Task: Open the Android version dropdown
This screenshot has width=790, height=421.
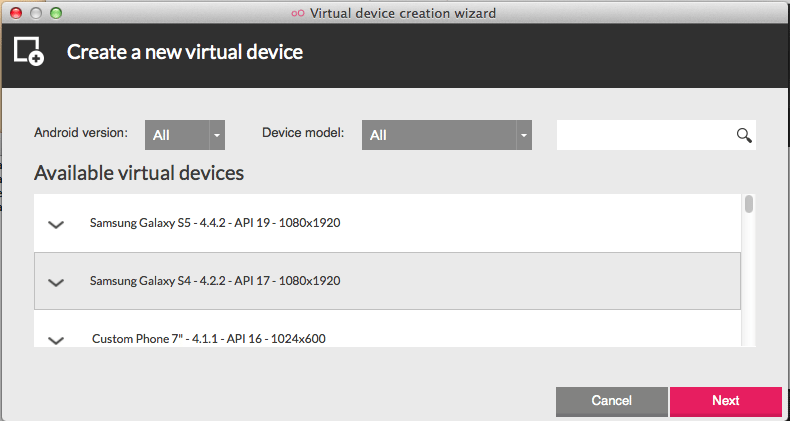Action: [x=185, y=135]
